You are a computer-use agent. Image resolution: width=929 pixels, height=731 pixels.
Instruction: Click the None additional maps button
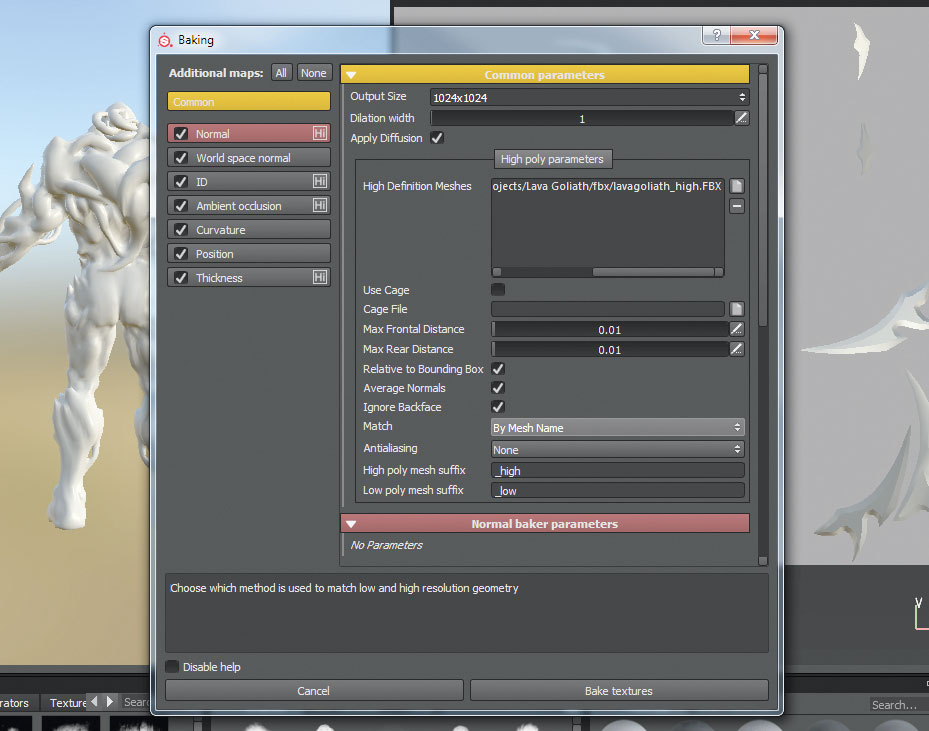click(313, 73)
